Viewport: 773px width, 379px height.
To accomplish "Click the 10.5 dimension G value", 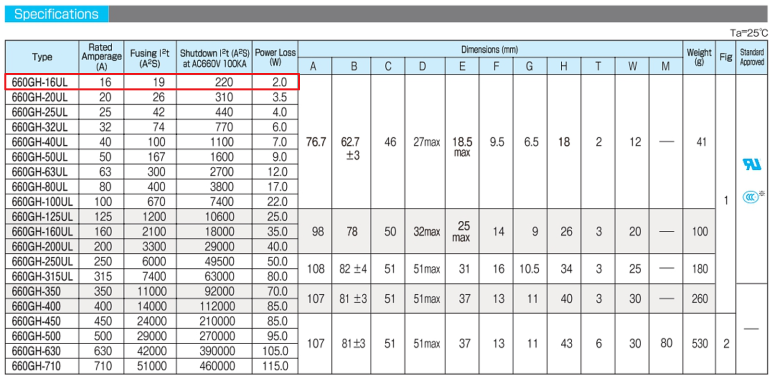I will (x=529, y=269).
